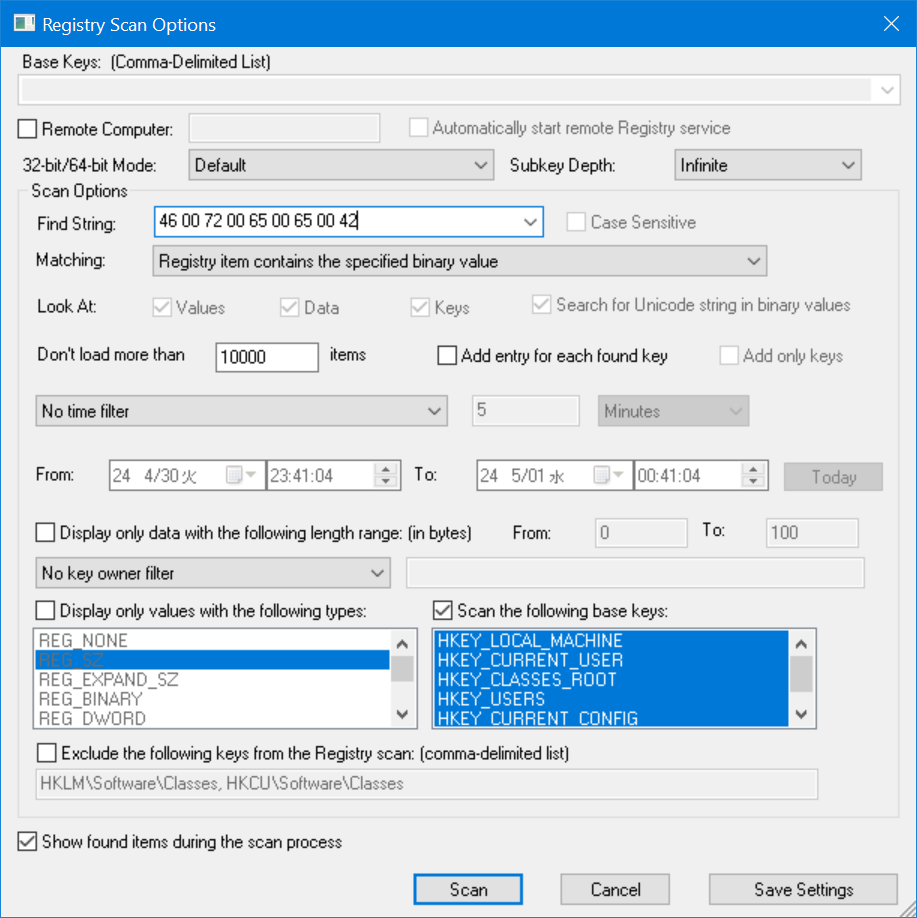Enable display only data with length range
The width and height of the screenshot is (917, 918).
[x=45, y=533]
